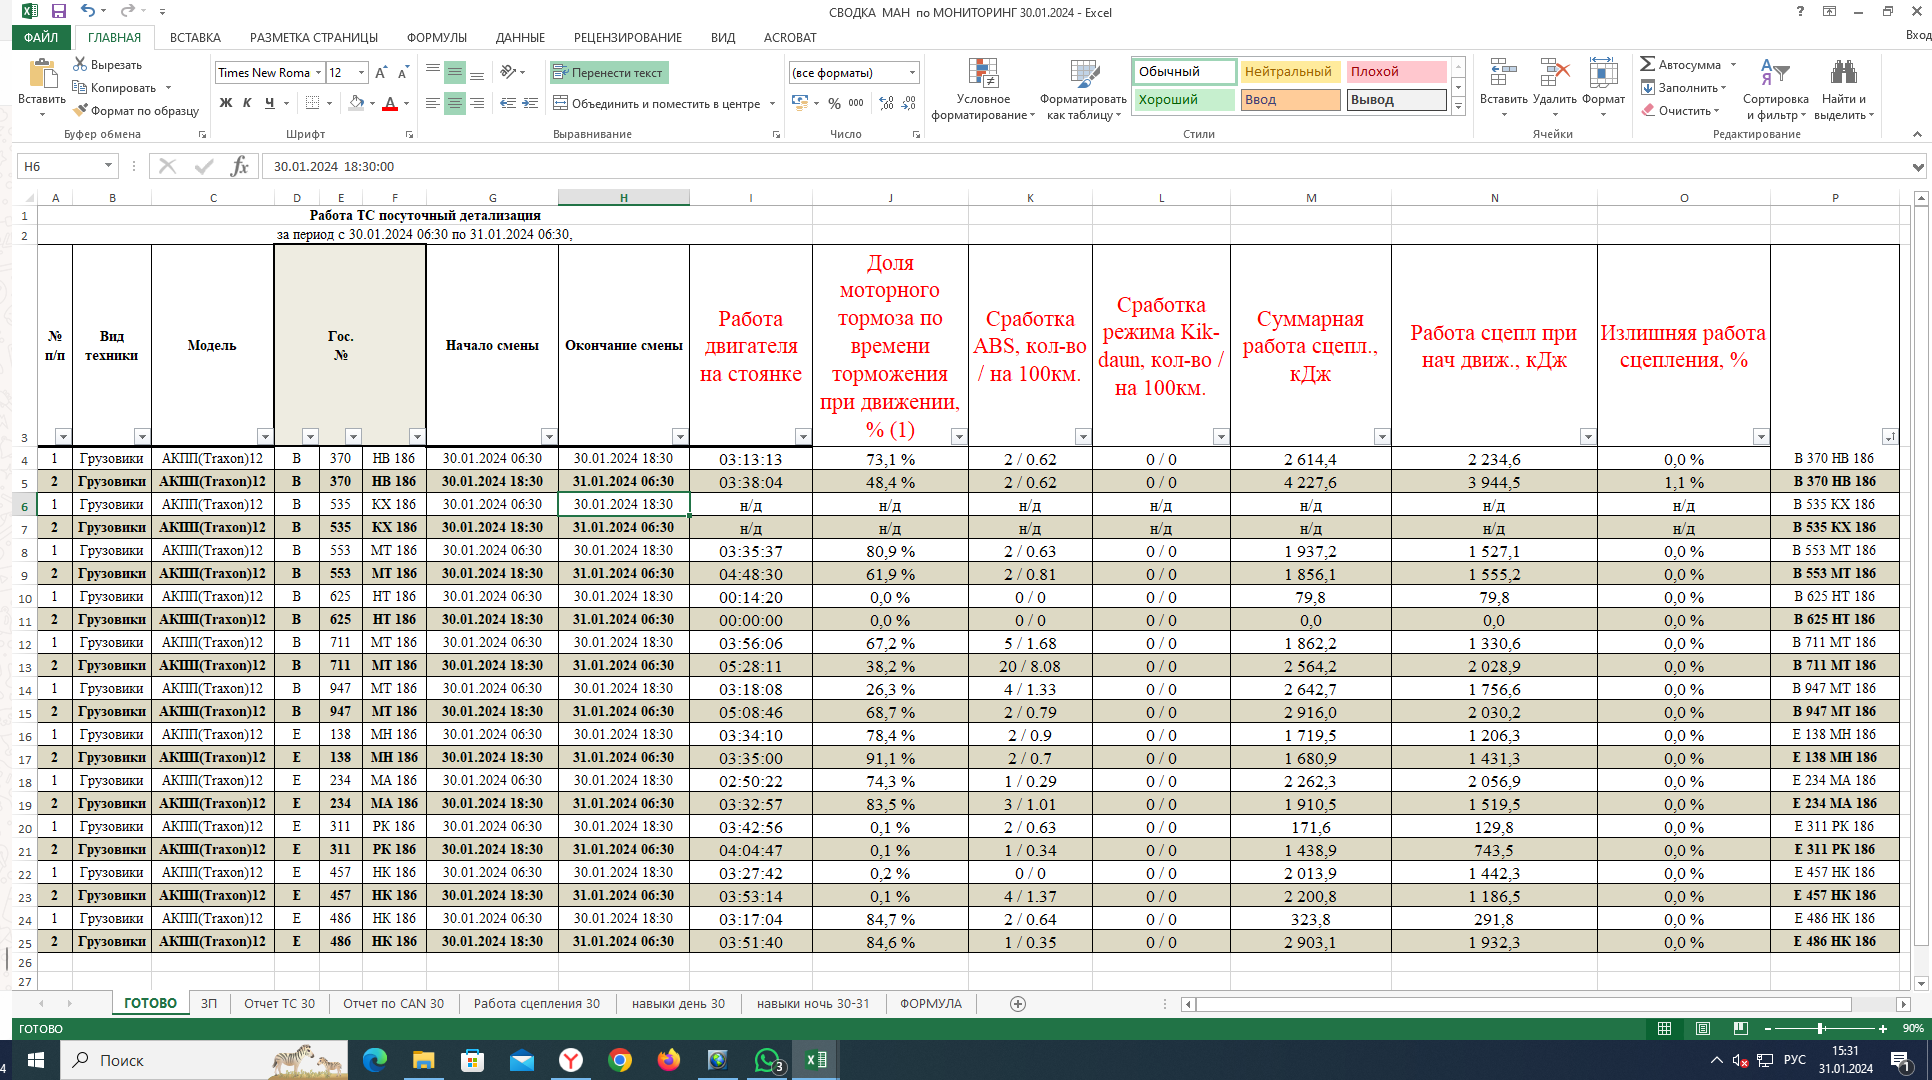The height and width of the screenshot is (1080, 1932).
Task: Open the number format dropdown (все форматы)
Action: click(912, 73)
